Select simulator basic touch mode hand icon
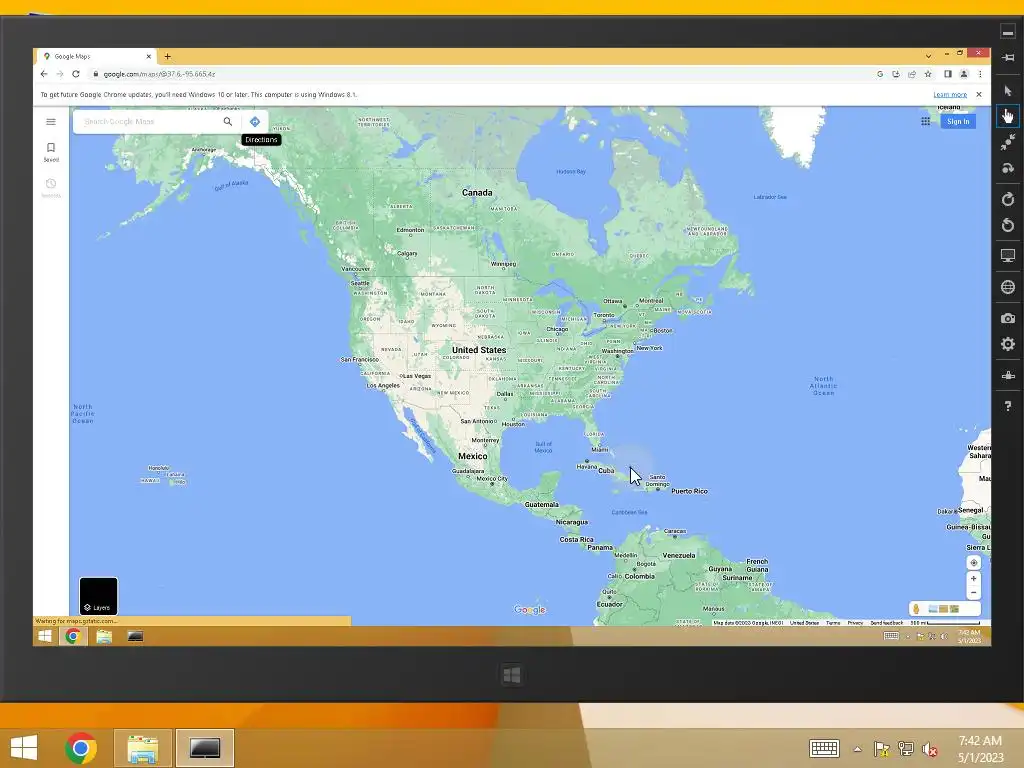This screenshot has height=768, width=1024. click(1008, 116)
